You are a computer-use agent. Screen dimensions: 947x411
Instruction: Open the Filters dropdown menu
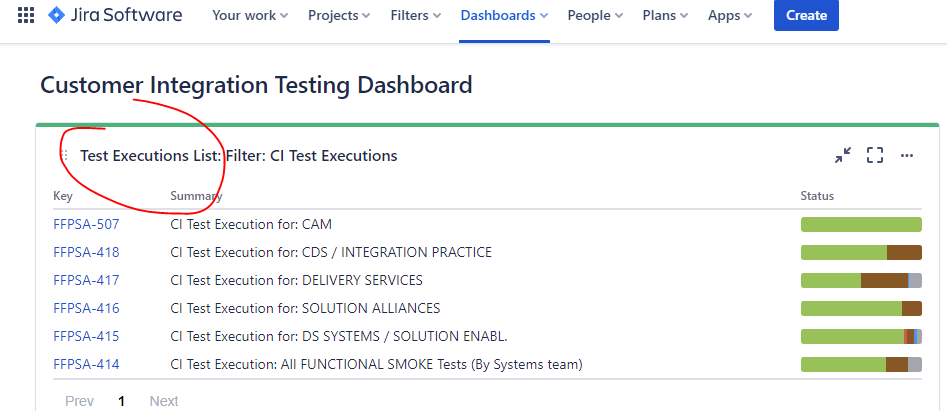point(418,15)
